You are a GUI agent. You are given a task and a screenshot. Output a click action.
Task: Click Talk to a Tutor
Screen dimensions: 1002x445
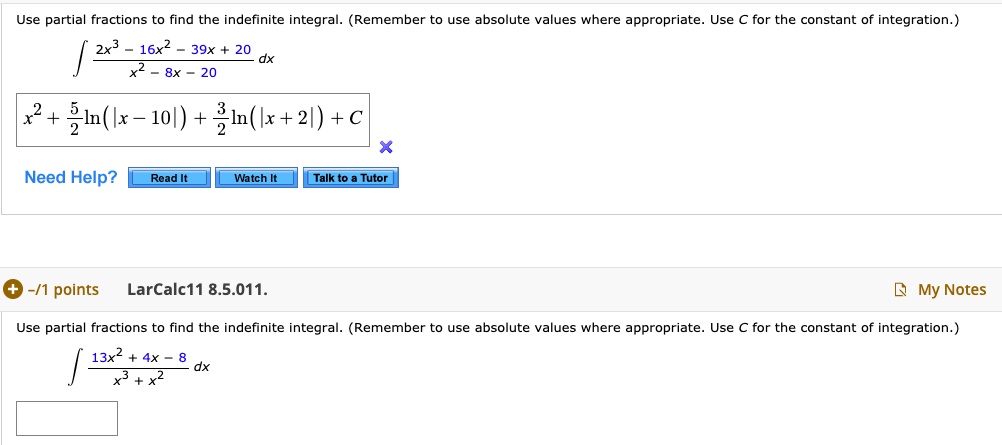tap(350, 178)
